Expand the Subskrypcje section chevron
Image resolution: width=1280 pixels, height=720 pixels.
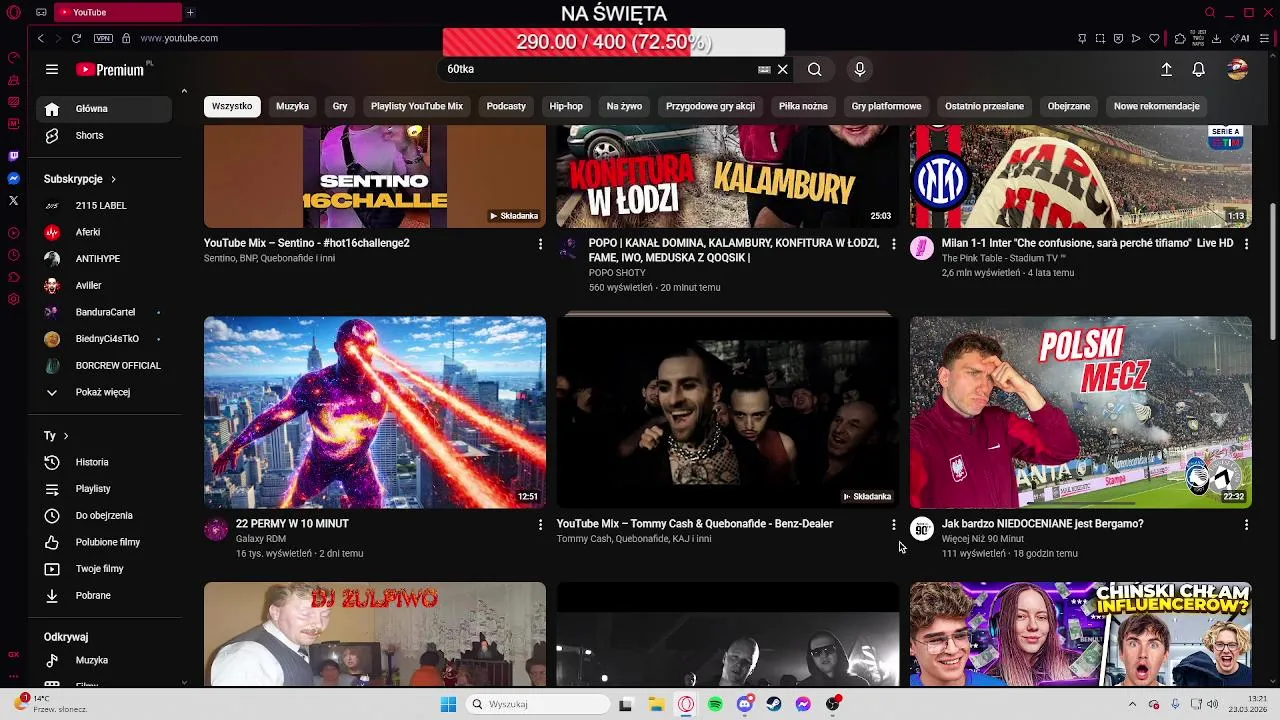tap(113, 179)
